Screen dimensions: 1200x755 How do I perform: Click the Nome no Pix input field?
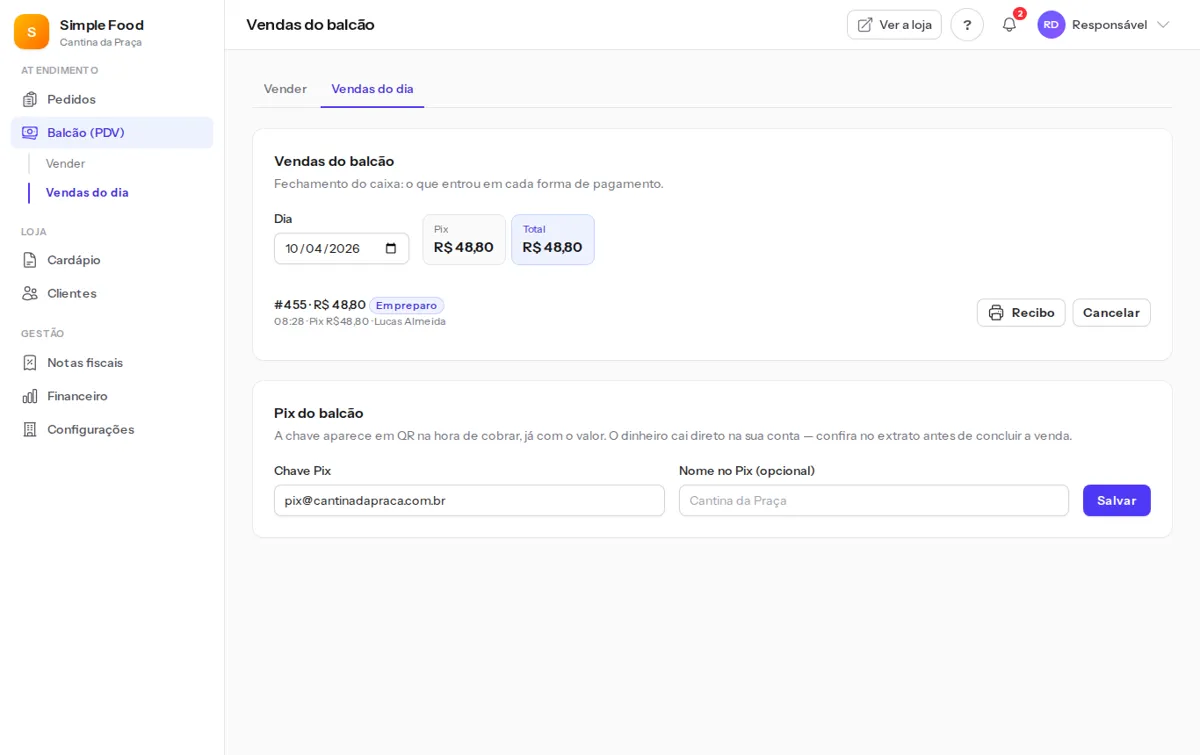pyautogui.click(x=874, y=501)
